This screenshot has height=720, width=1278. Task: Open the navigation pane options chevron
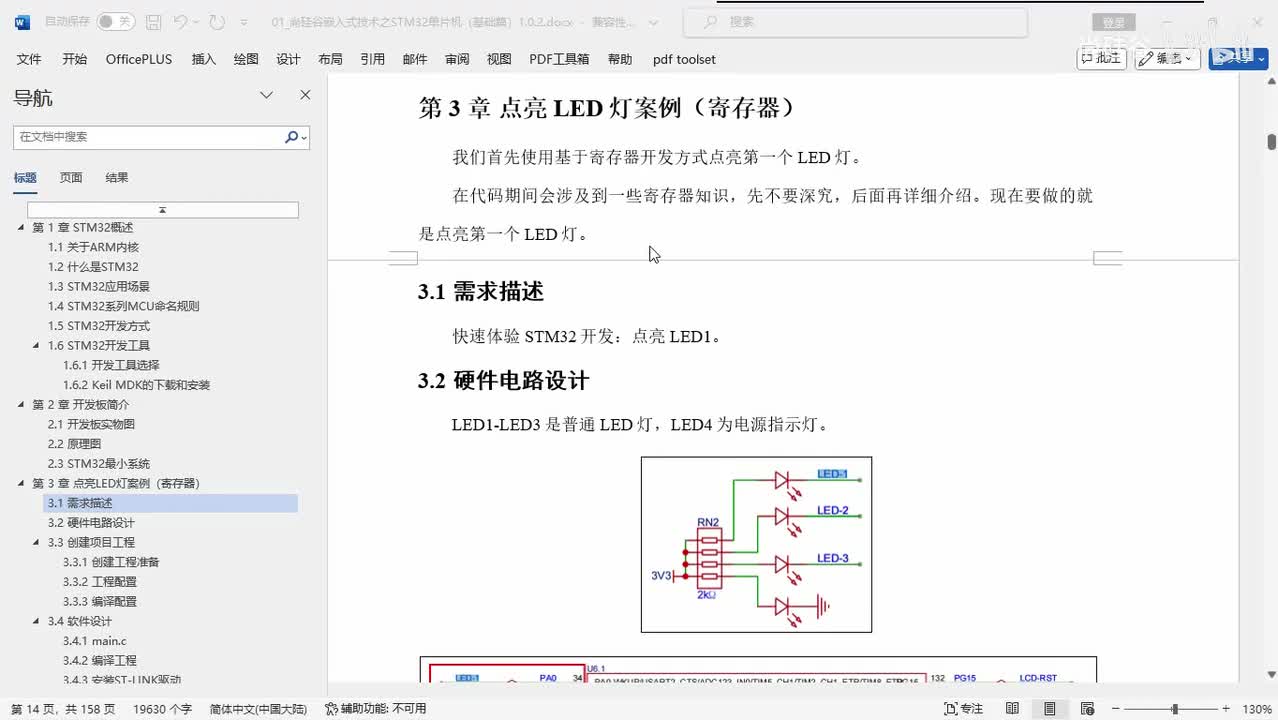click(x=266, y=95)
